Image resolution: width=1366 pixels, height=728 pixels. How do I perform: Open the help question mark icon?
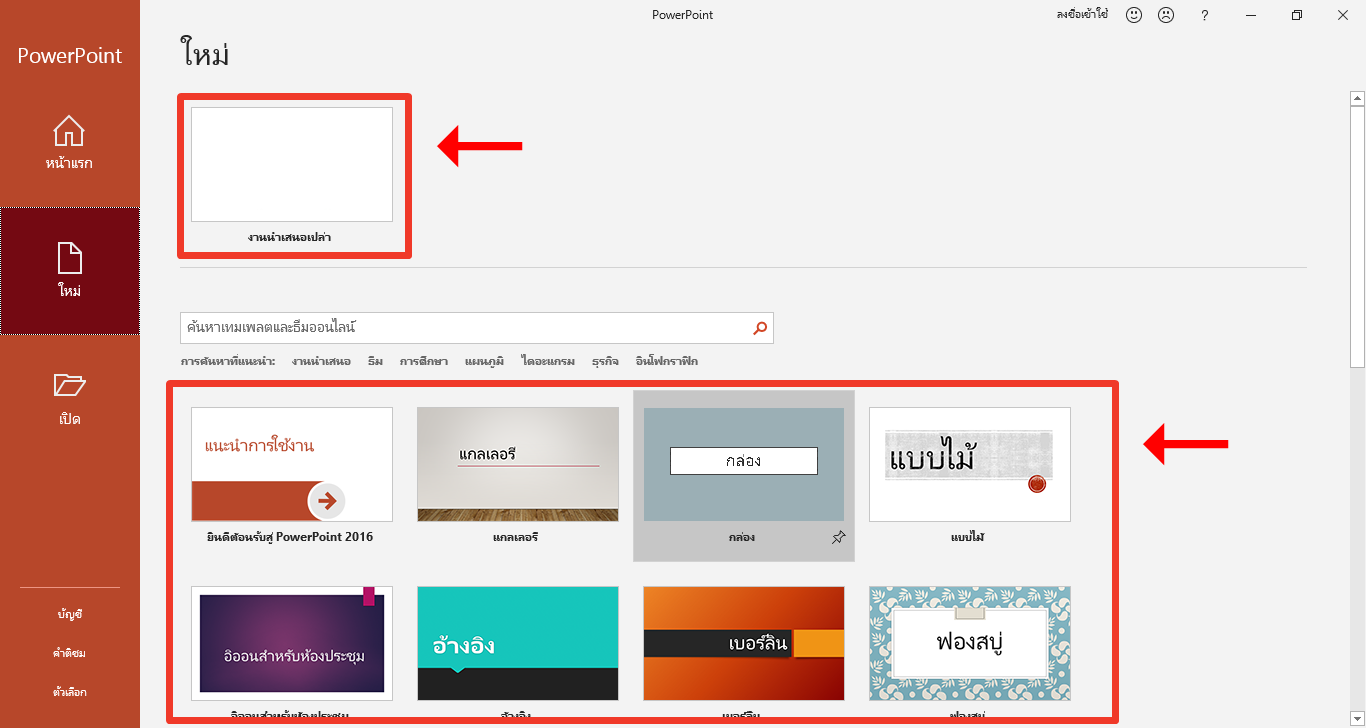tap(1205, 15)
